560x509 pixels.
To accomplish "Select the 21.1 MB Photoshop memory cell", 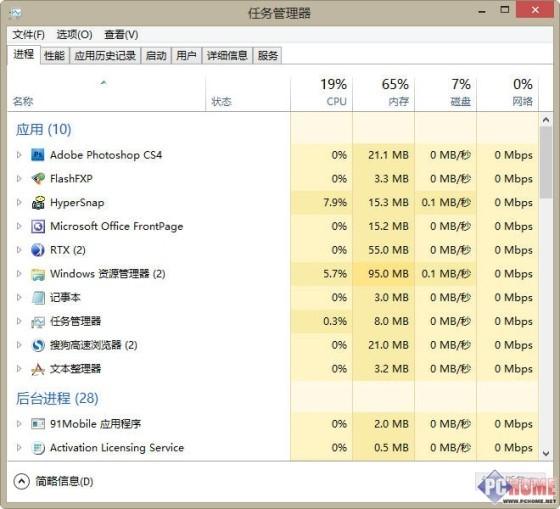I will tap(384, 155).
